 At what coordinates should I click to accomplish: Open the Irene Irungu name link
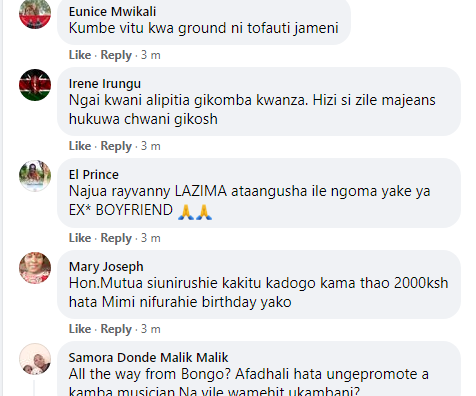point(105,84)
